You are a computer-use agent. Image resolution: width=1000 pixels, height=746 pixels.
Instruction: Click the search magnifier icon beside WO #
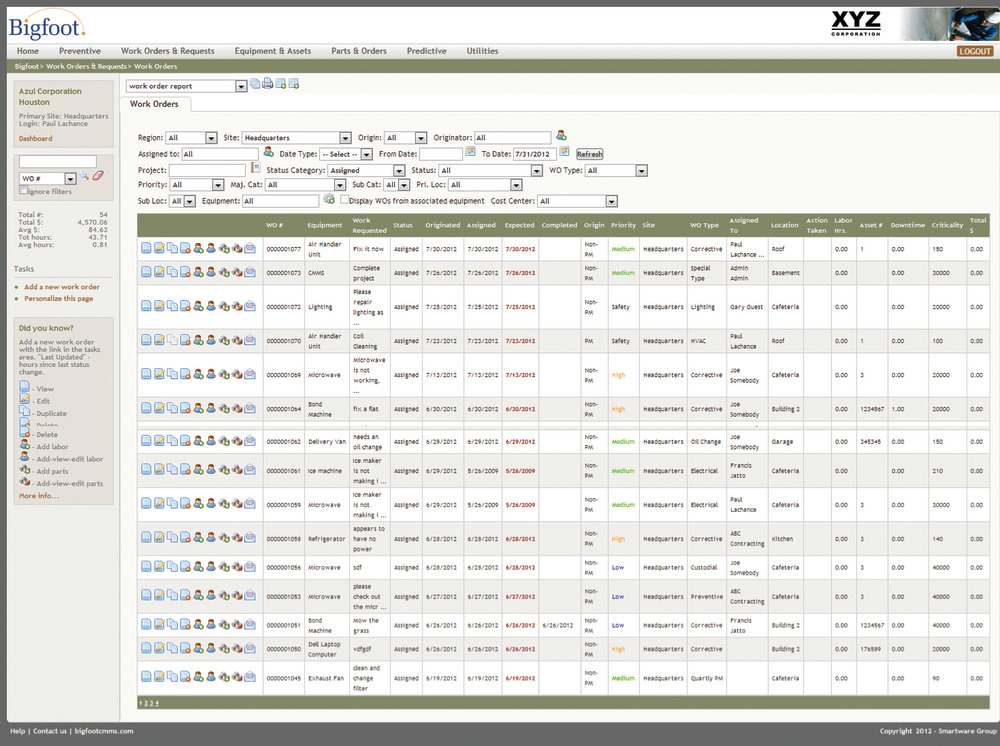click(84, 177)
